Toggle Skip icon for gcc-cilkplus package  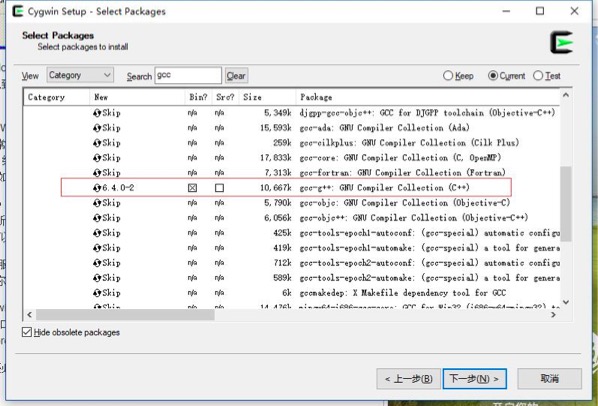97,143
